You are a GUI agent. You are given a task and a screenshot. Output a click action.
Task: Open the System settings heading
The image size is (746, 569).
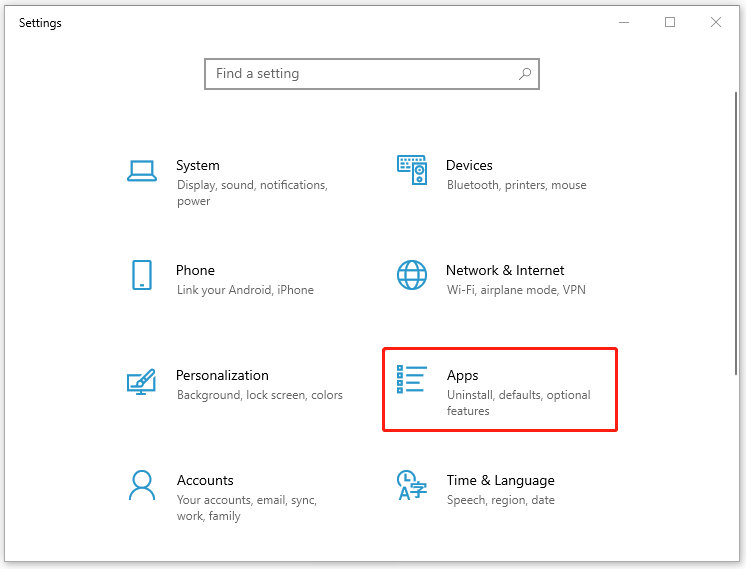tap(198, 166)
